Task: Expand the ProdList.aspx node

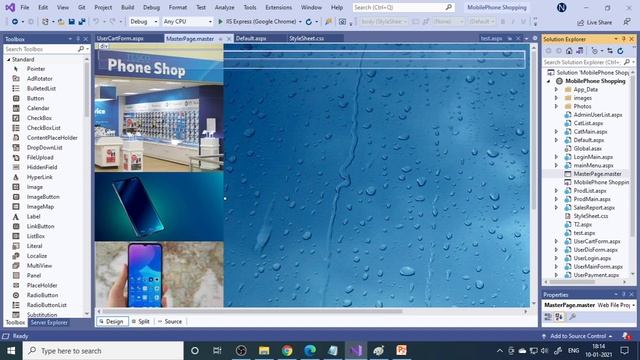Action: coord(556,191)
